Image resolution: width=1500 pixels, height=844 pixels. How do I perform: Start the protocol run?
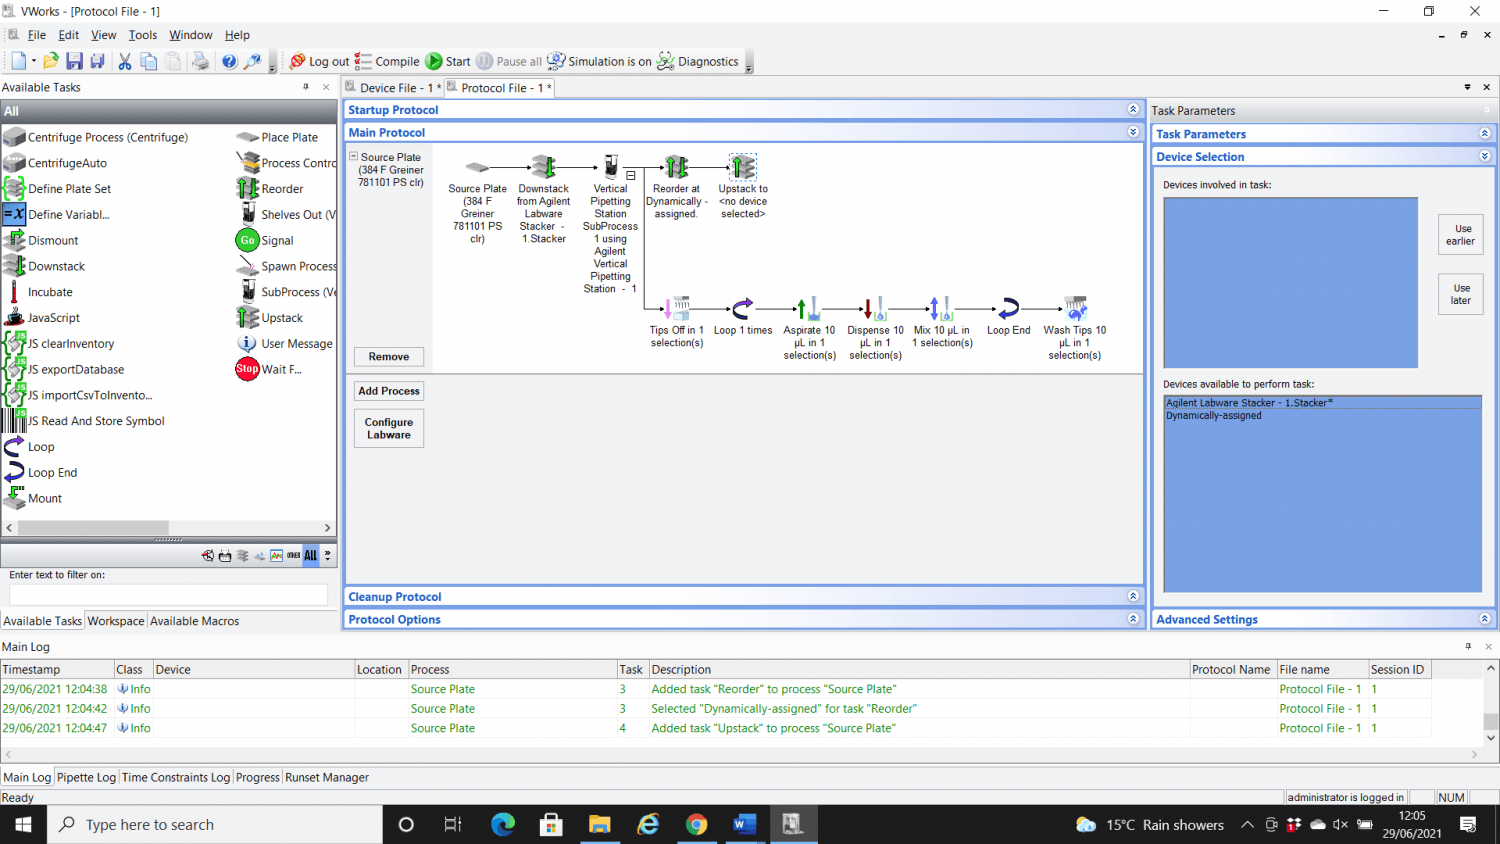tap(448, 62)
